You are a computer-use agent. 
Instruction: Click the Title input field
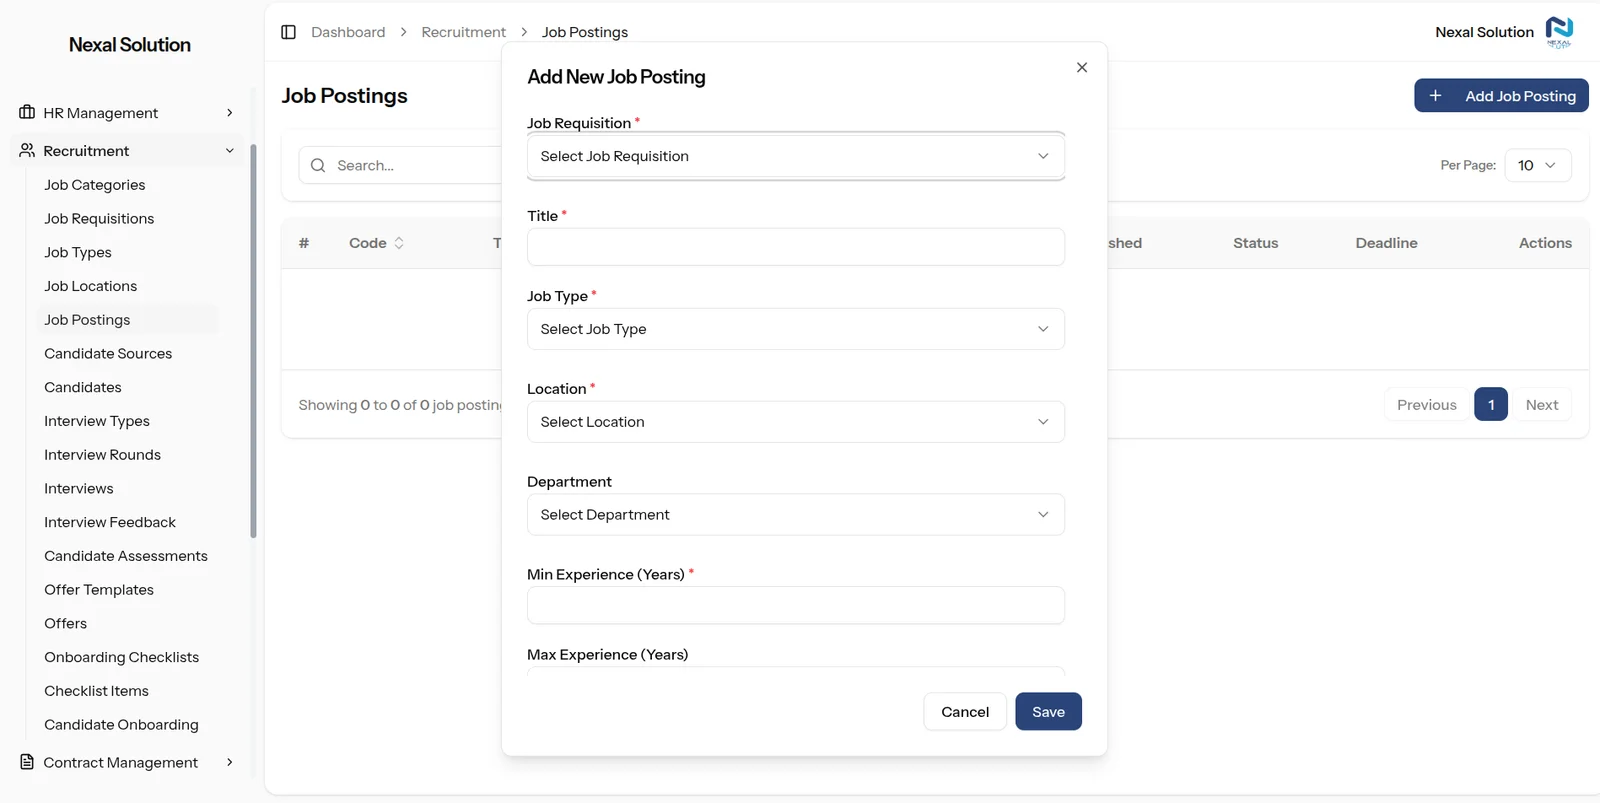[x=795, y=247]
